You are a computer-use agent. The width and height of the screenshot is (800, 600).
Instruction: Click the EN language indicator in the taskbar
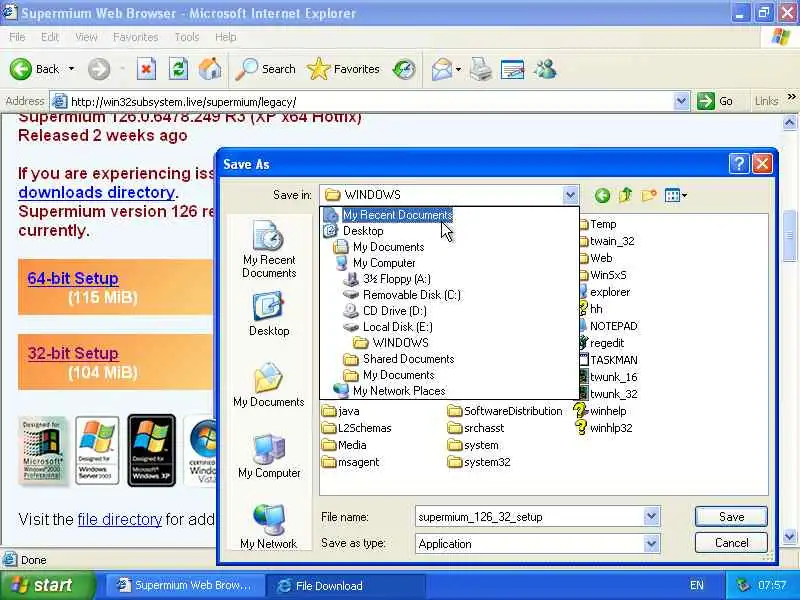tap(696, 585)
